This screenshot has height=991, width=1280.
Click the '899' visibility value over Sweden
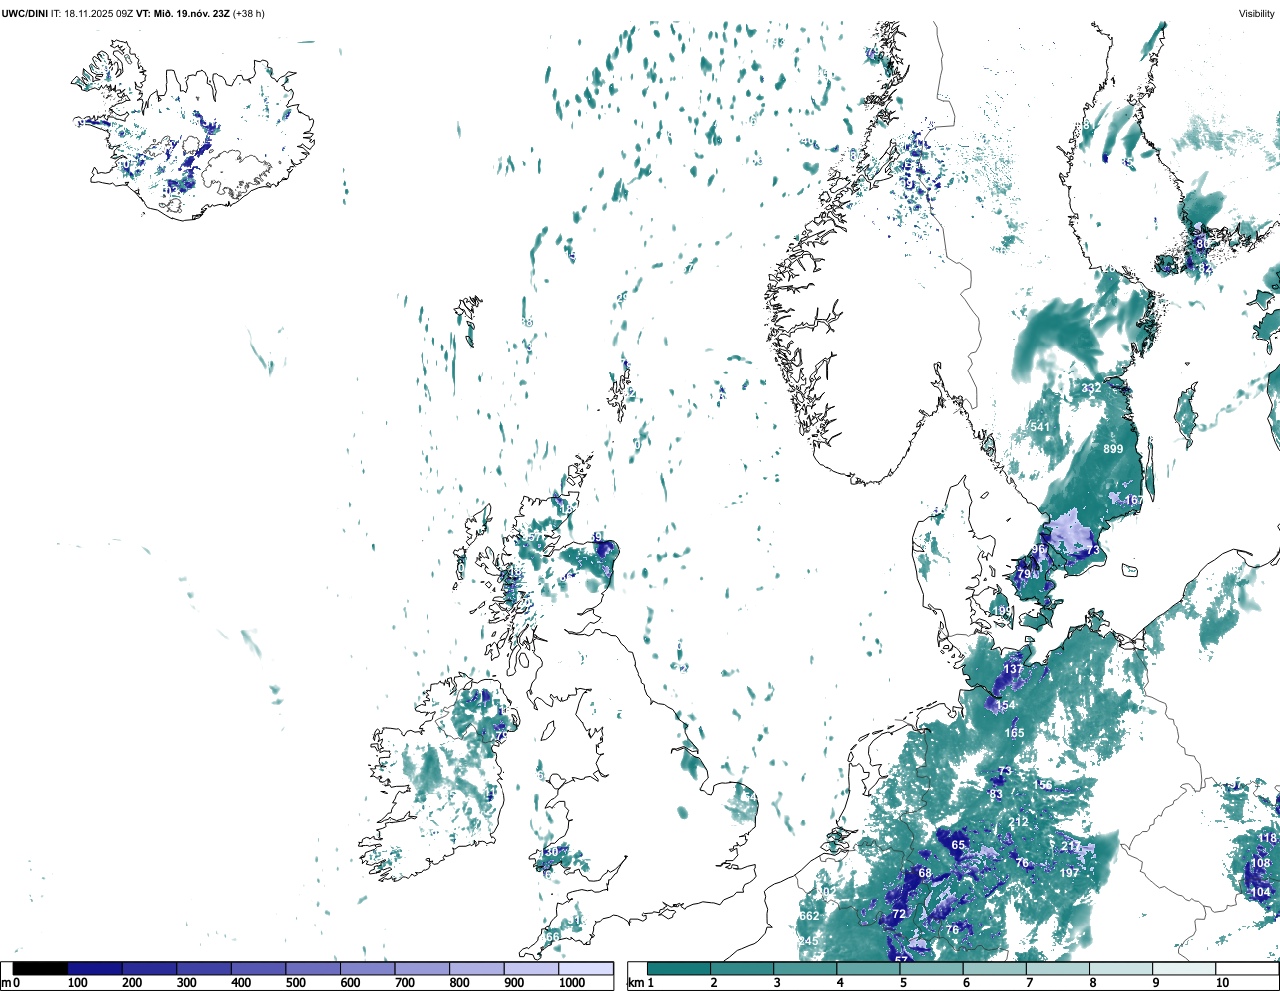tap(1113, 449)
